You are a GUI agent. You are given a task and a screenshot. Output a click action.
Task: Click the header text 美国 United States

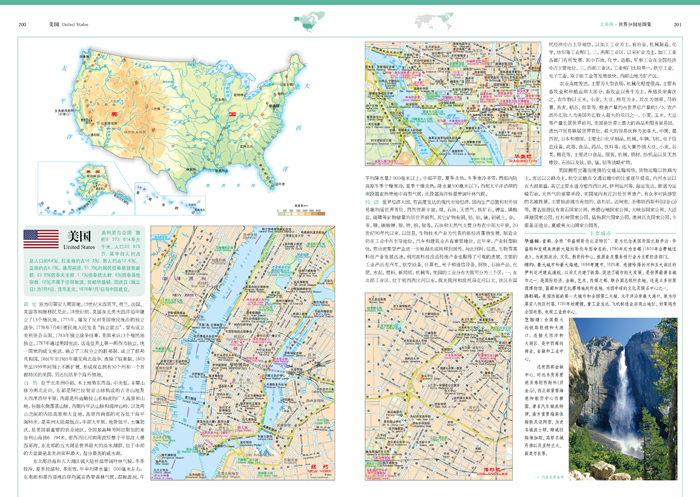68,22
